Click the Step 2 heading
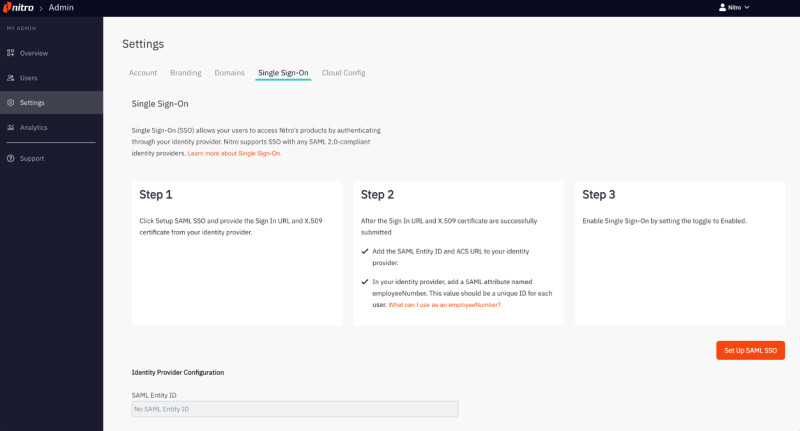Viewport: 800px width, 431px height. coord(378,194)
